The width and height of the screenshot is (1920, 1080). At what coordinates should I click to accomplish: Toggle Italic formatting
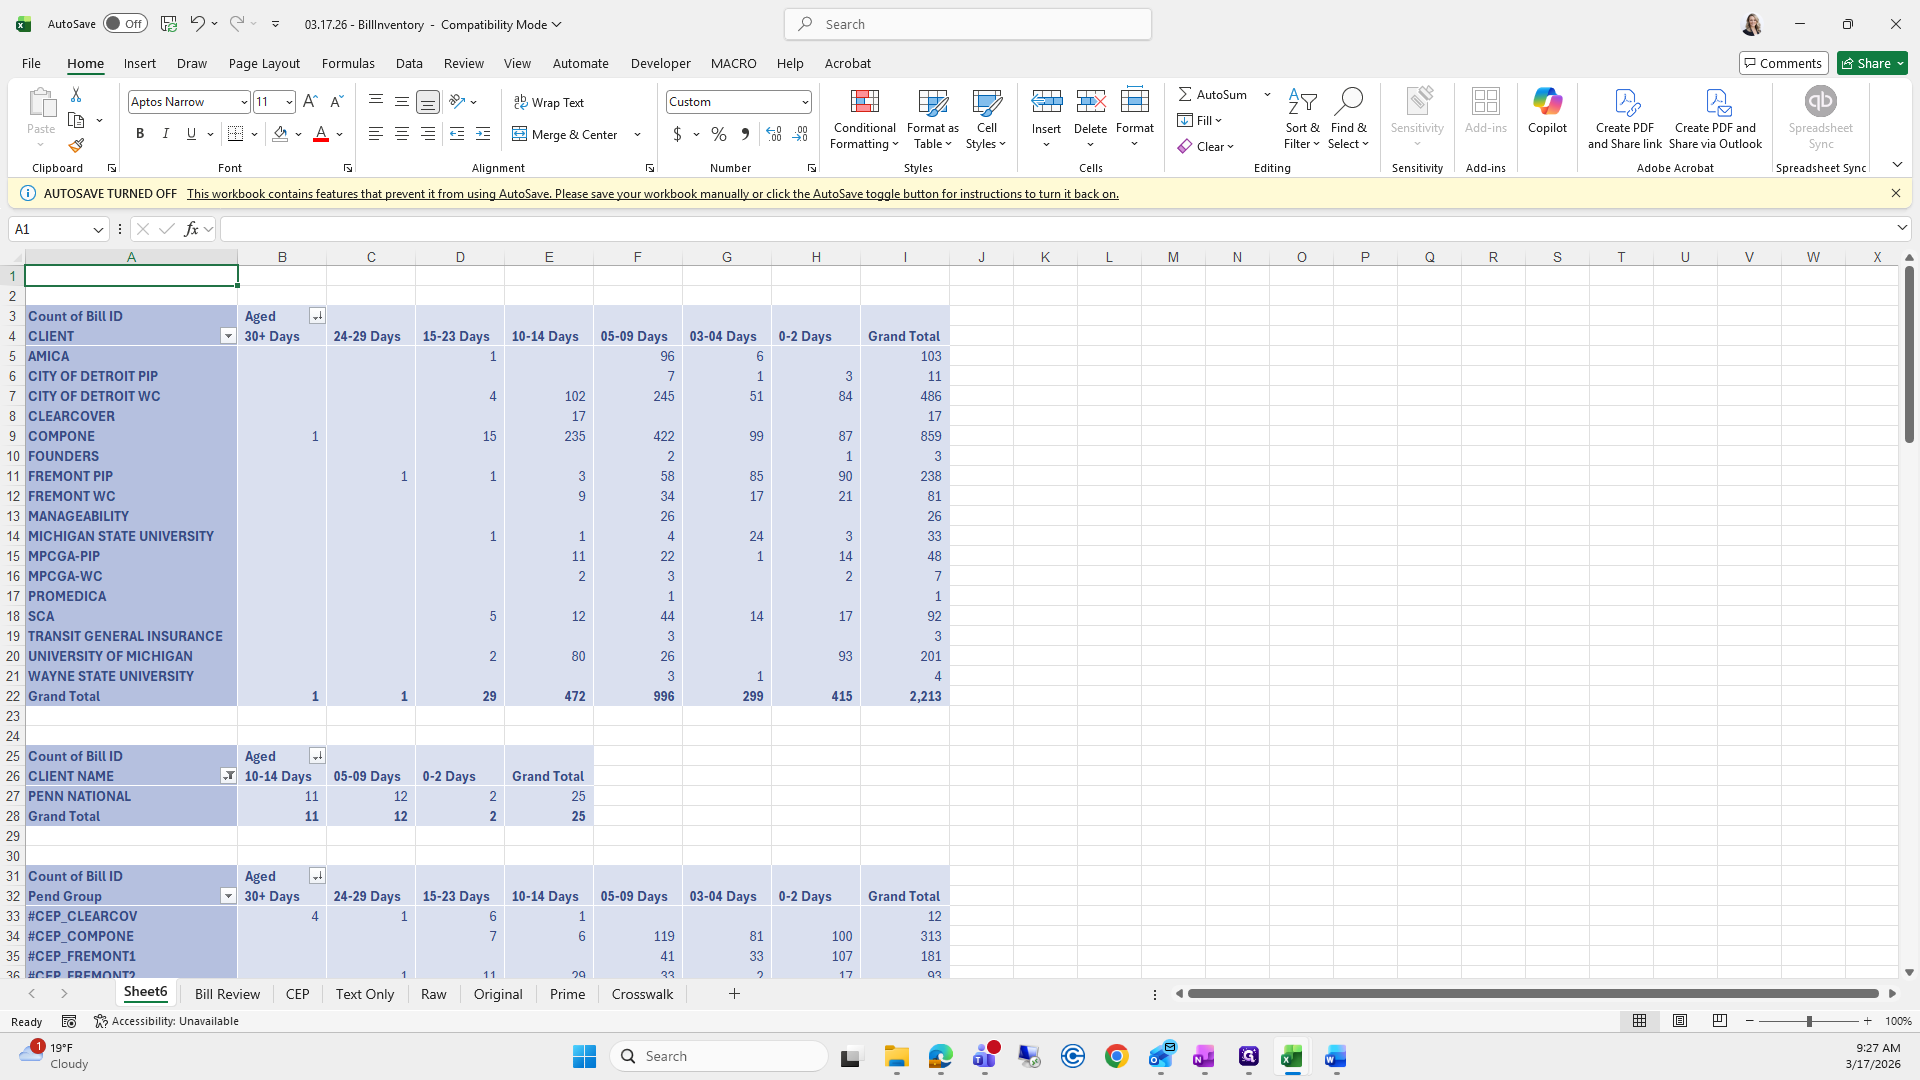[x=166, y=134]
